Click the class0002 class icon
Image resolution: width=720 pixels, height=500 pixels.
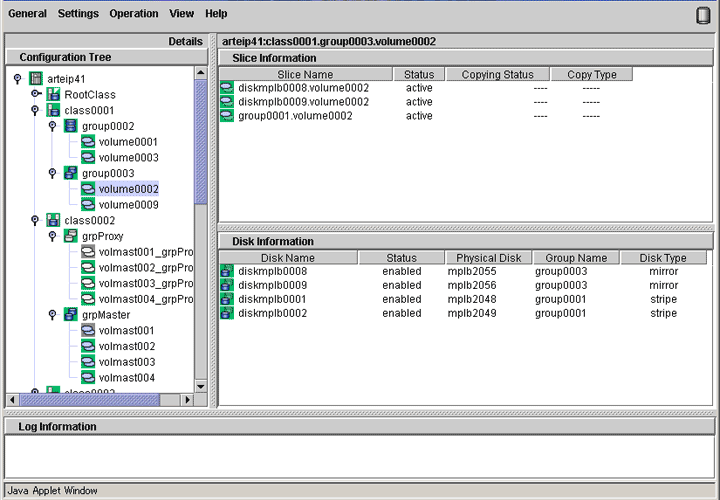[x=53, y=220]
